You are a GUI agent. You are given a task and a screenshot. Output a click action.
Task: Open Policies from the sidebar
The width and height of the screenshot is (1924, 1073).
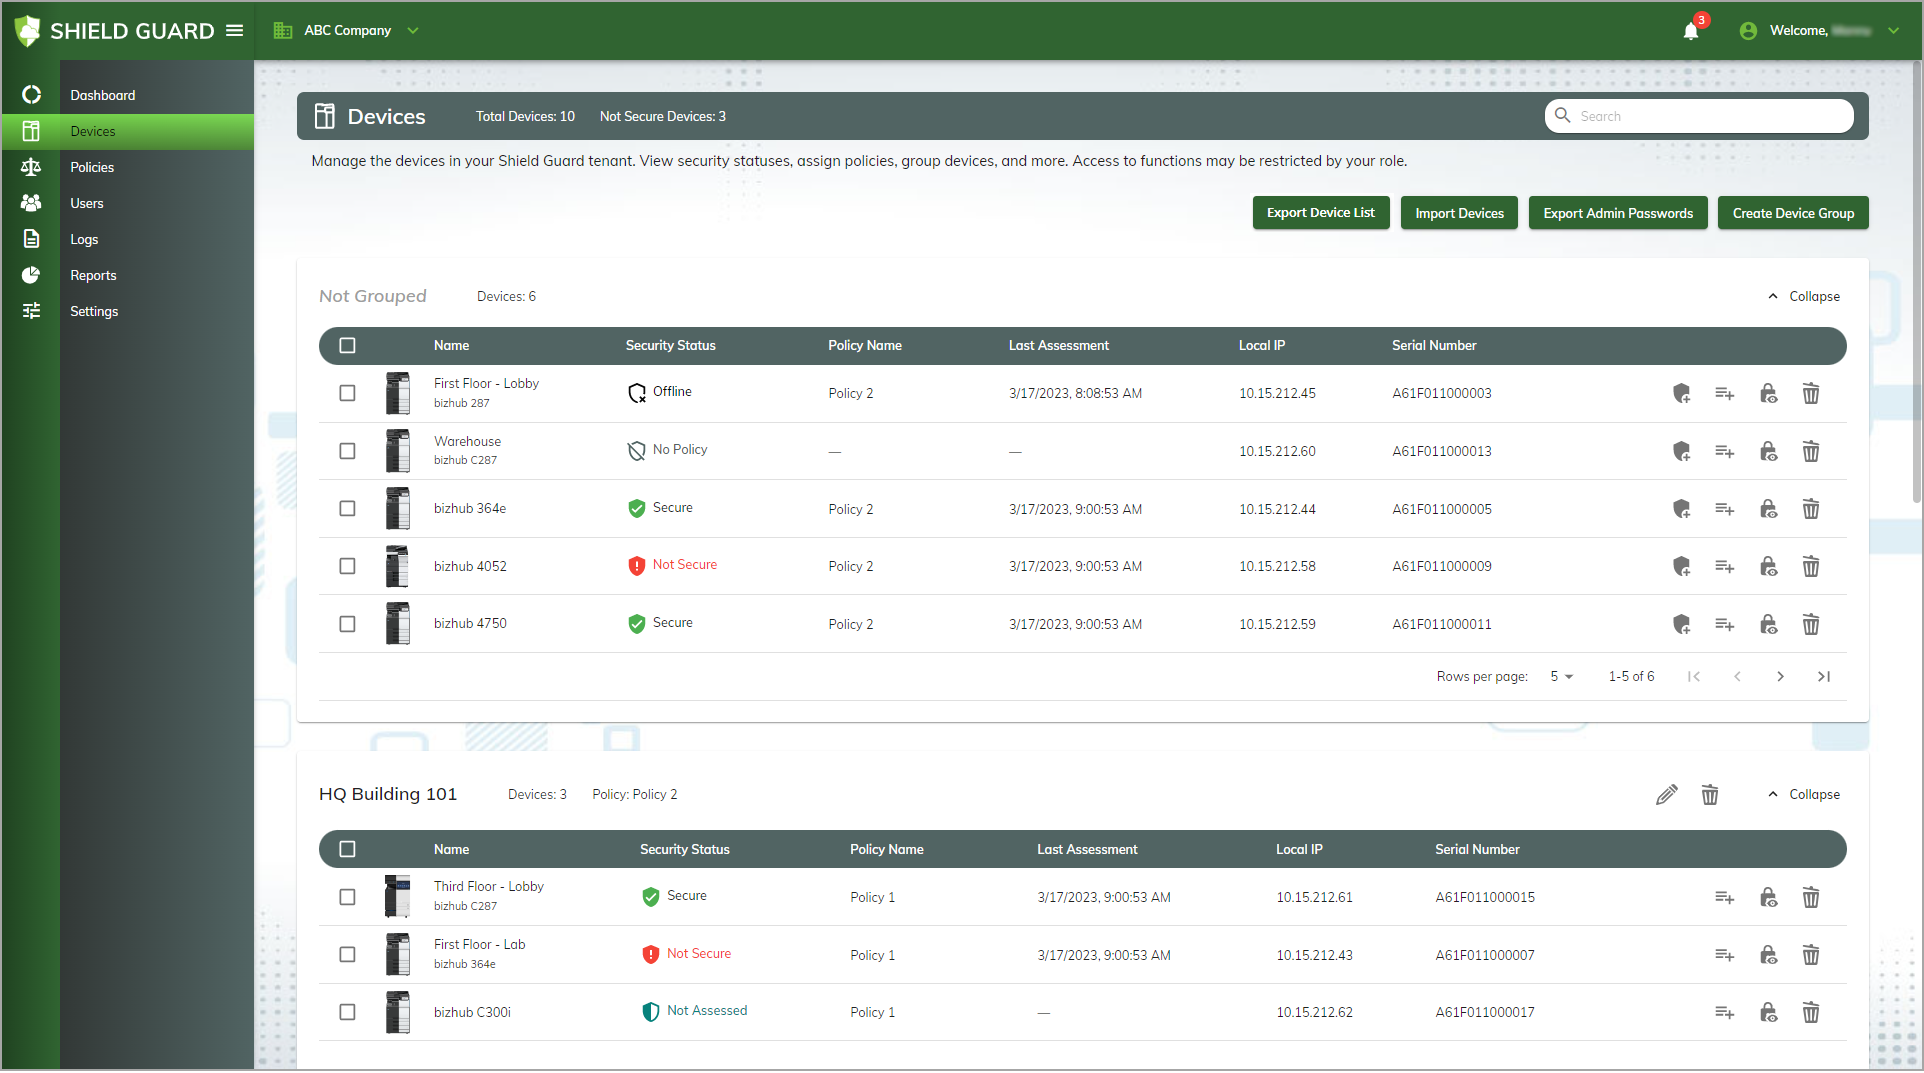(x=92, y=168)
